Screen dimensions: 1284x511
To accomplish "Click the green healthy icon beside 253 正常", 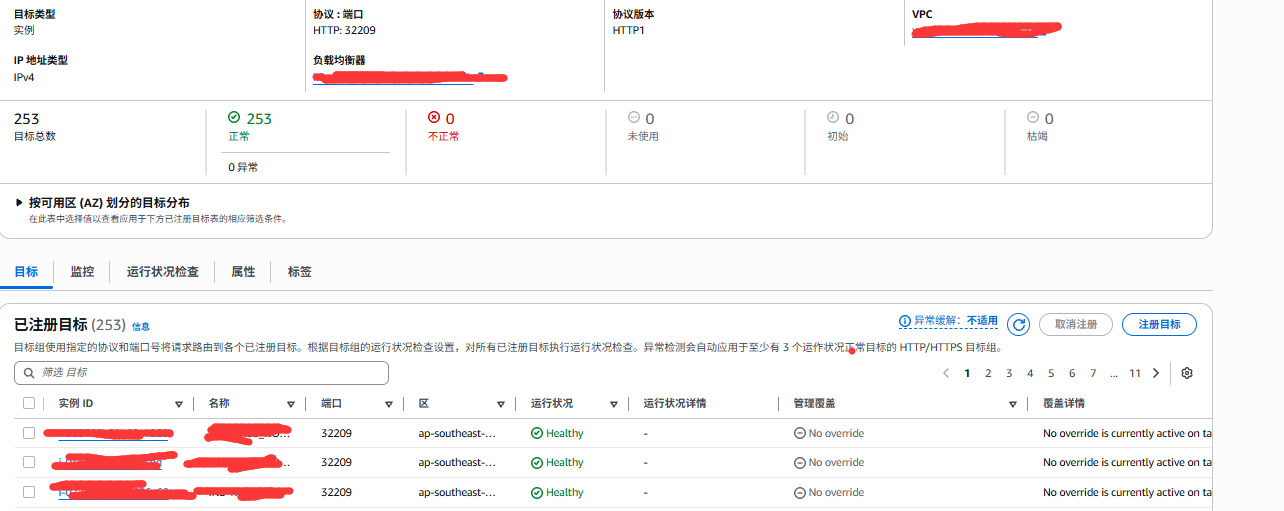I will point(234,118).
